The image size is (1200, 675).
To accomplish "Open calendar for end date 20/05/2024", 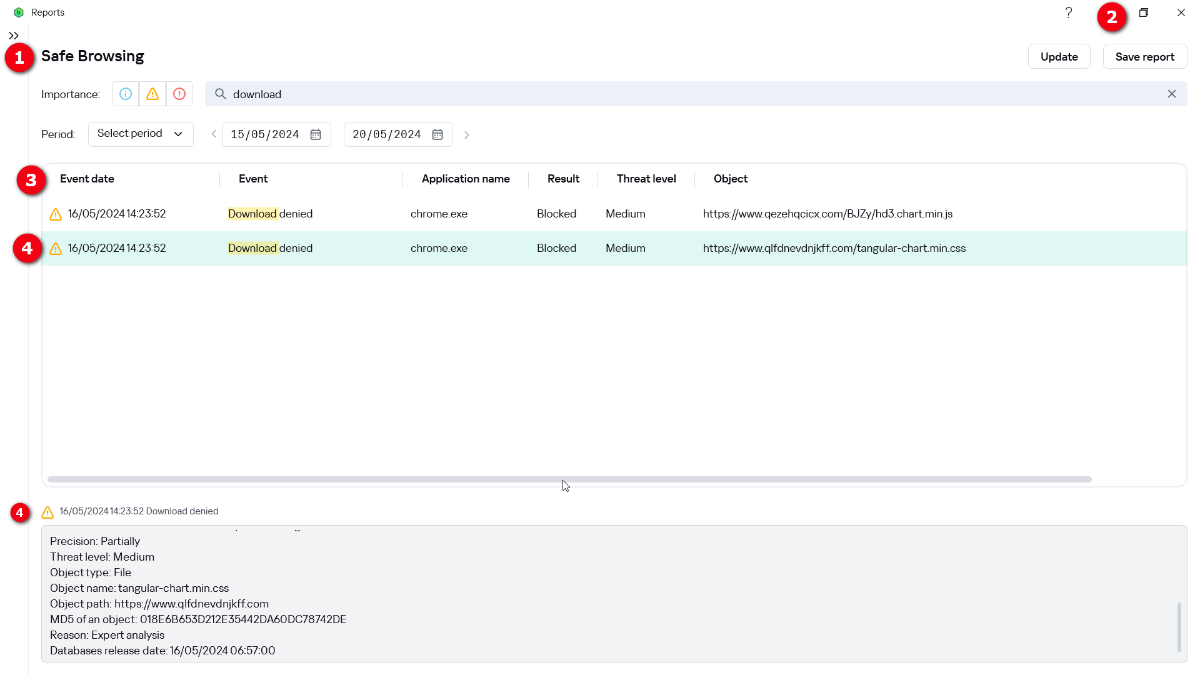I will [x=437, y=134].
